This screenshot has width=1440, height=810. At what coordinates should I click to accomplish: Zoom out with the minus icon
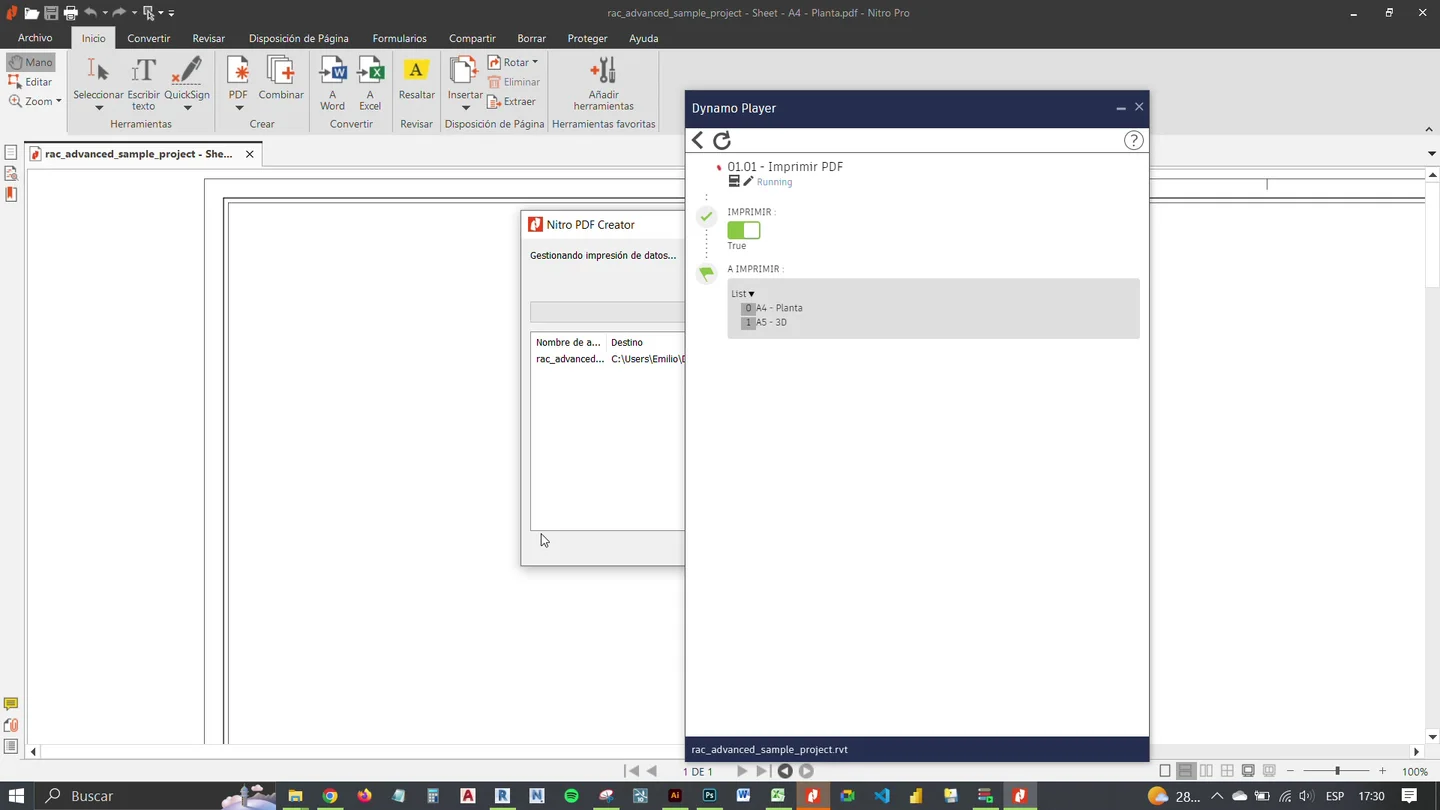point(1290,771)
